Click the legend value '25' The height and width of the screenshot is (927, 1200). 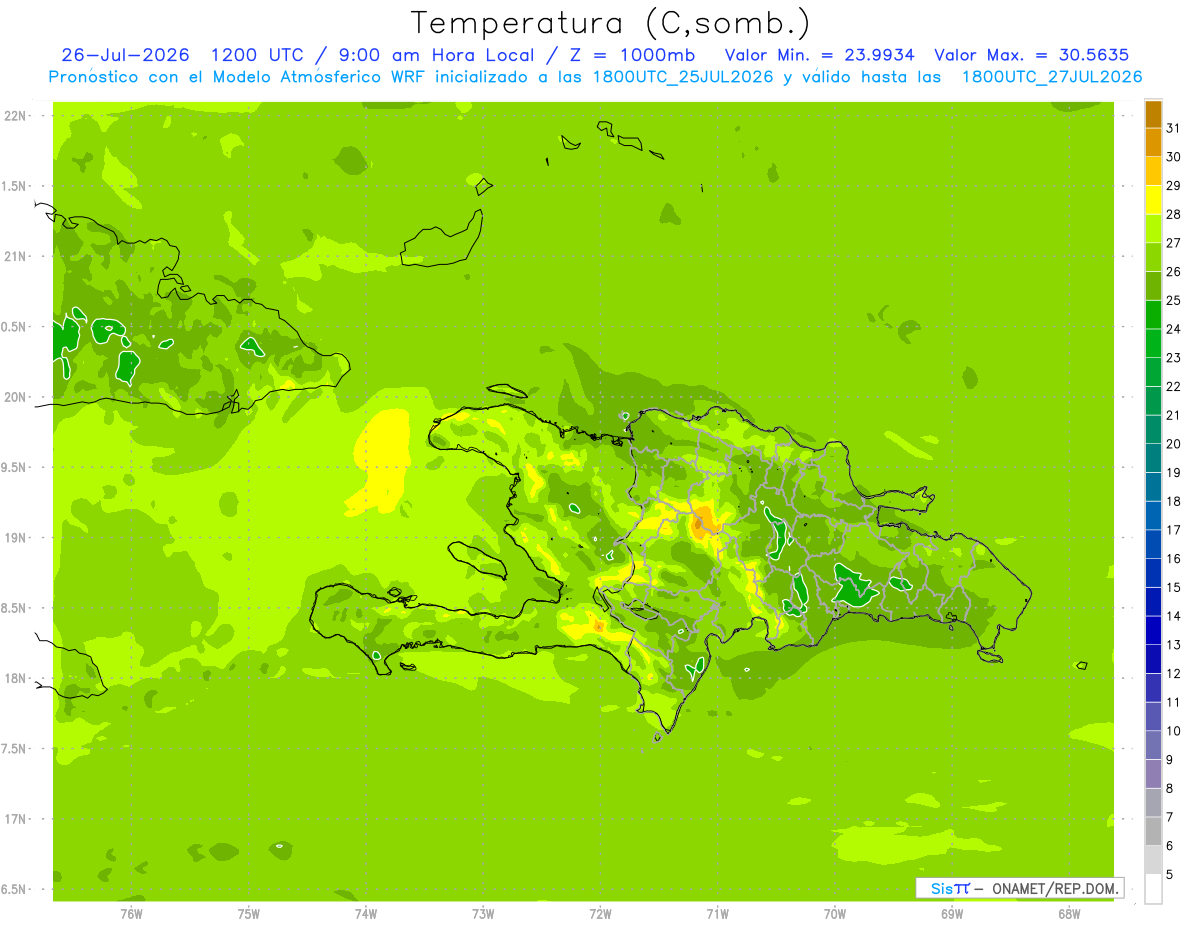point(1174,300)
